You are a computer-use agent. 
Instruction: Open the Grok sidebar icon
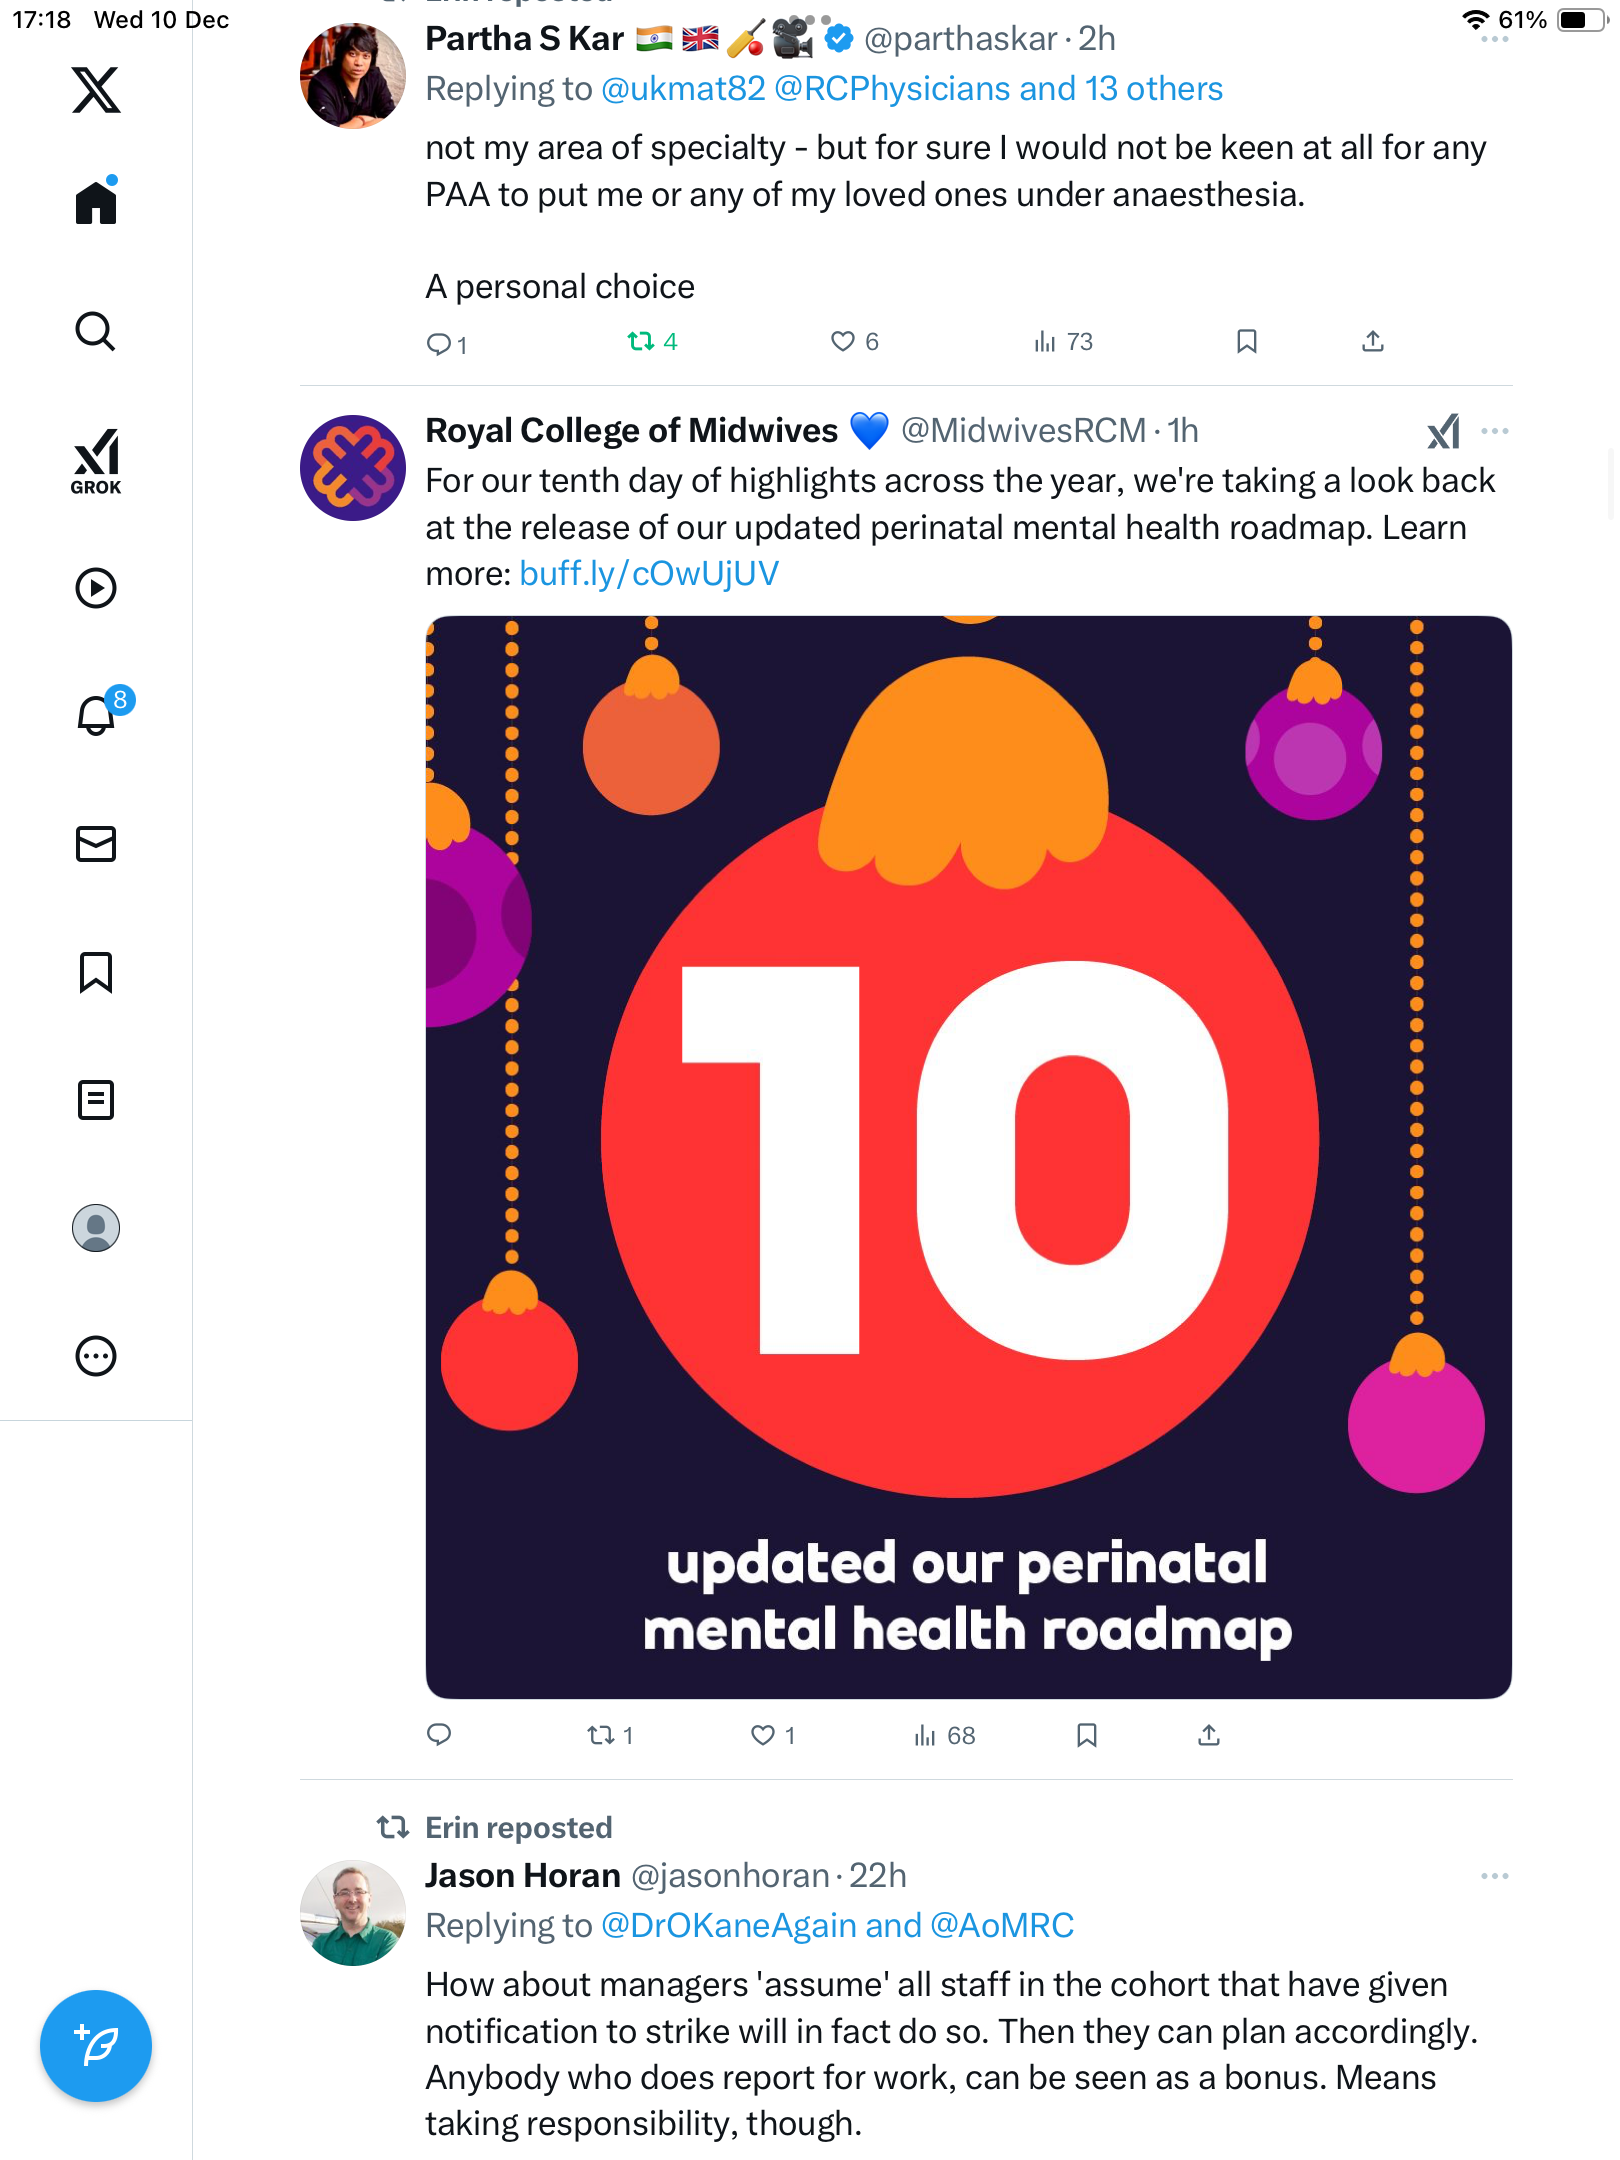[96, 462]
